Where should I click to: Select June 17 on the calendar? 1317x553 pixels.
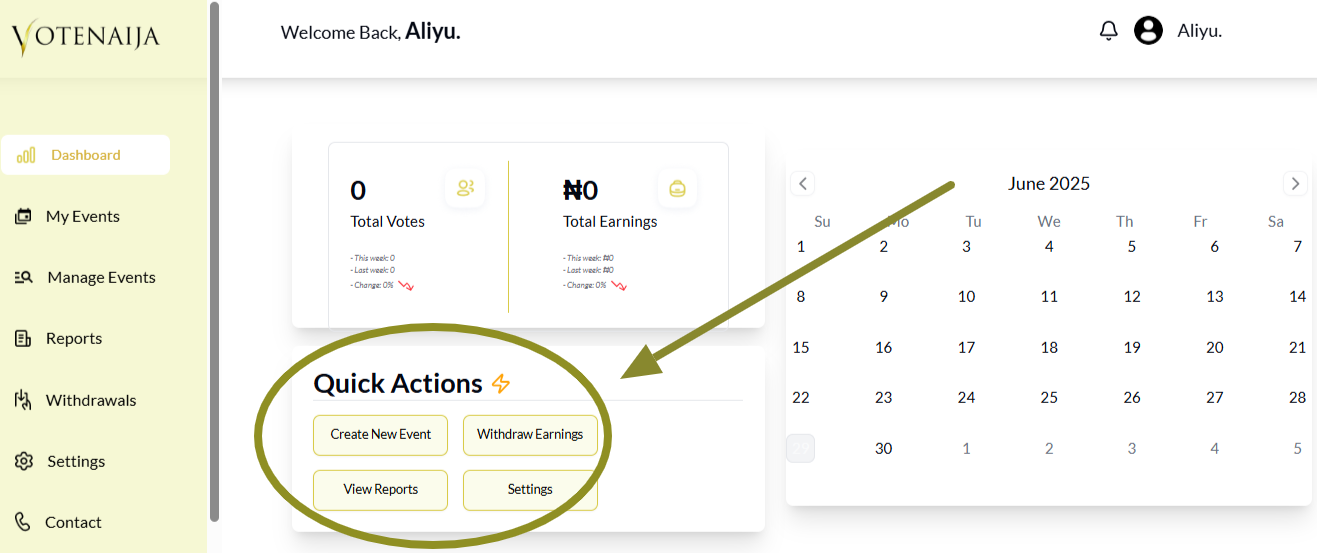point(966,348)
